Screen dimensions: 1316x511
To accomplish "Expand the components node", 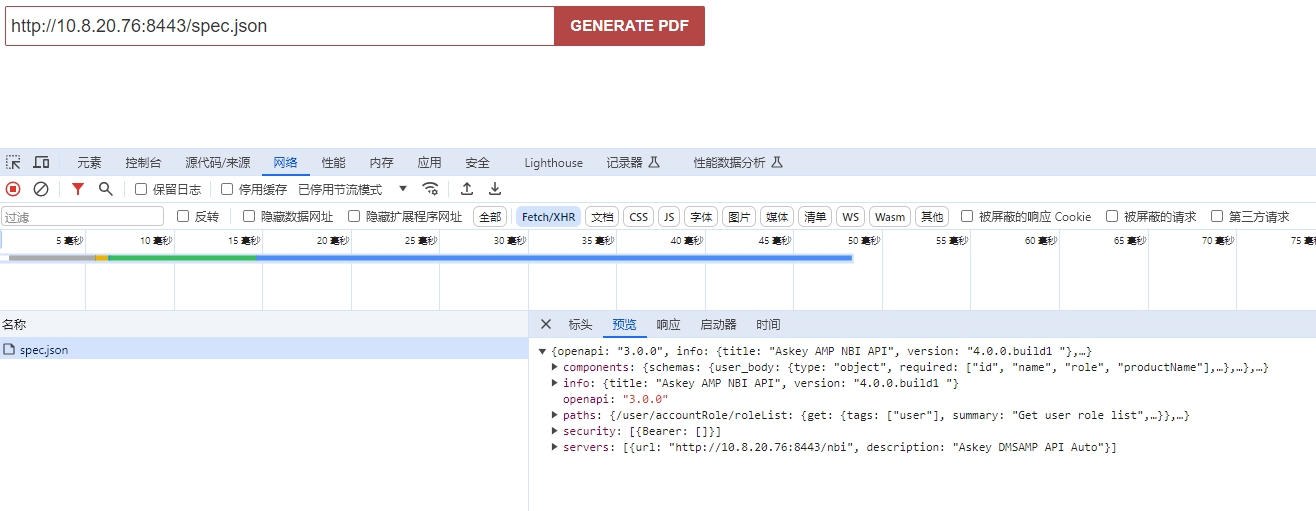I will pyautogui.click(x=555, y=367).
